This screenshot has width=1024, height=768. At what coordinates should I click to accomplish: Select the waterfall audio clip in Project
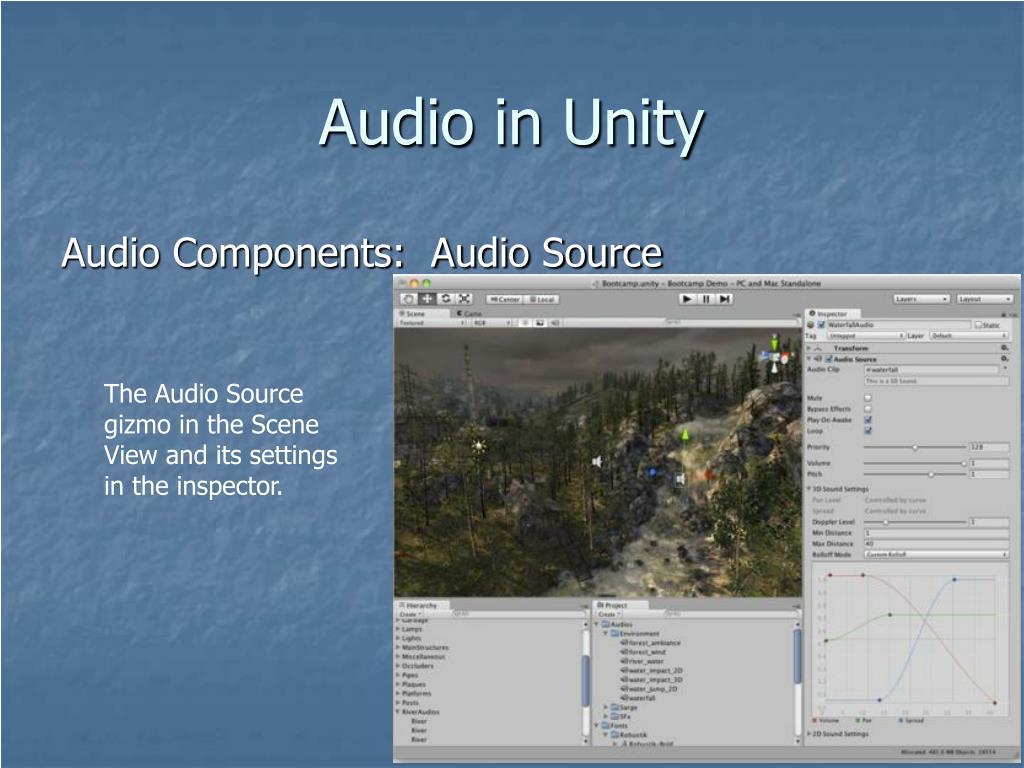tap(638, 698)
